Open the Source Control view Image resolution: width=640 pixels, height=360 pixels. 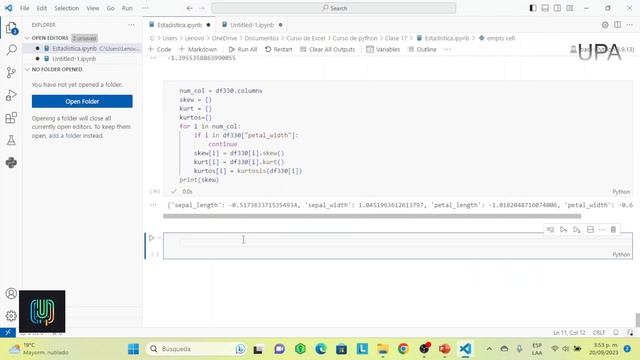coord(11,73)
